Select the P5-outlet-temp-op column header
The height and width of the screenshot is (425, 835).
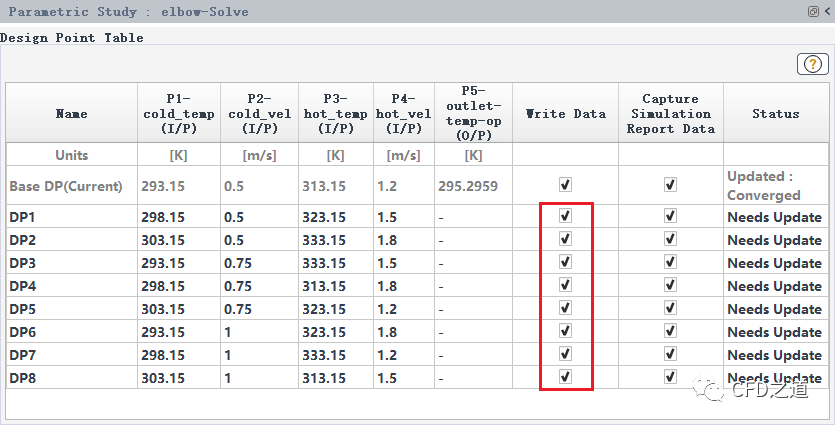tap(473, 114)
